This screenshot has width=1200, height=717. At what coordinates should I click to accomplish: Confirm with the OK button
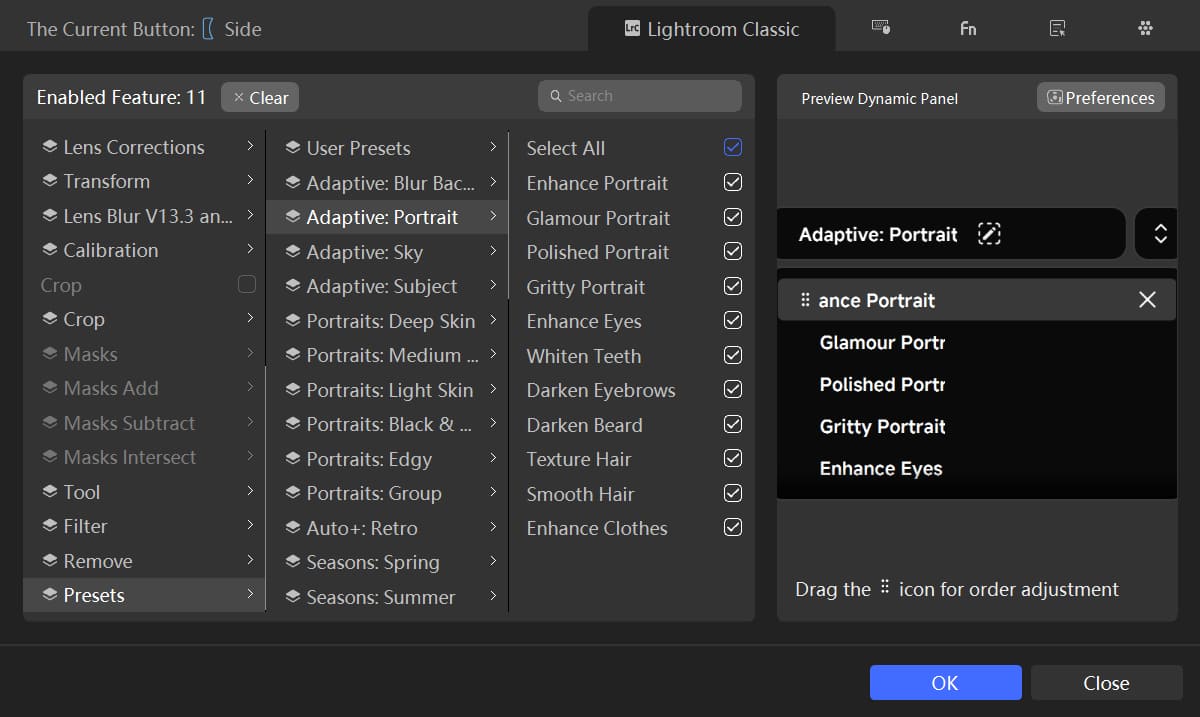[x=946, y=683]
